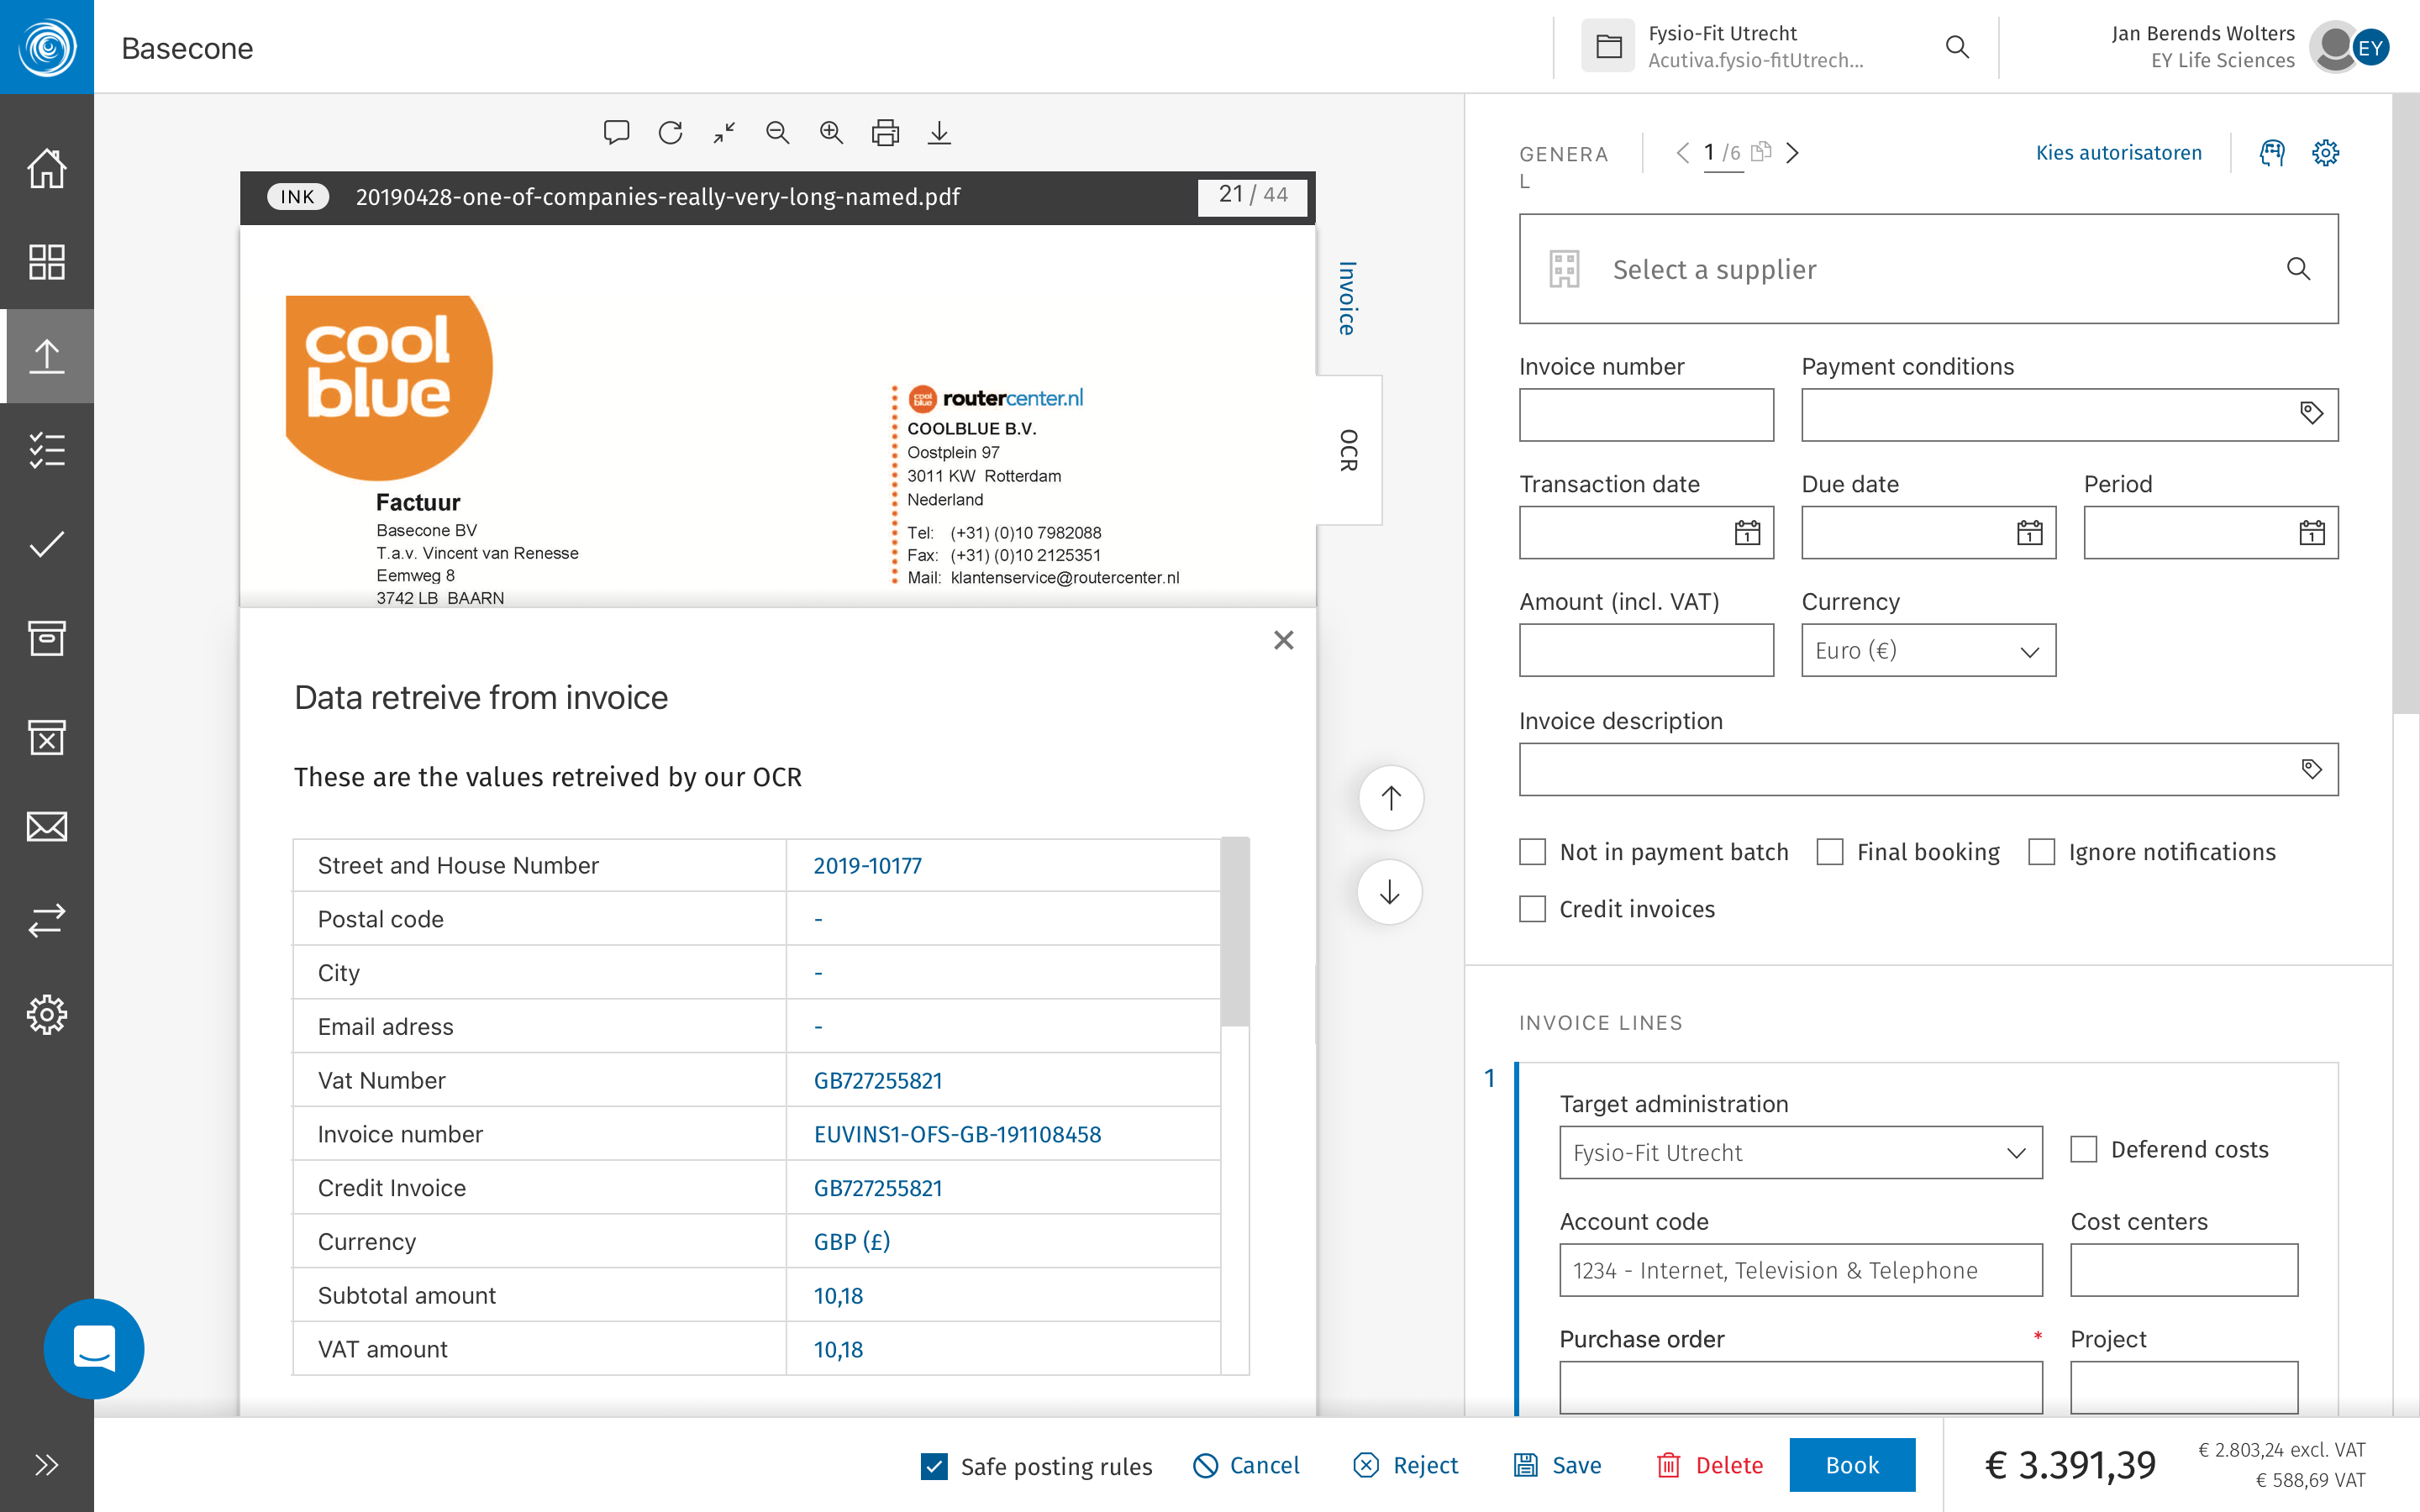Click the OCR data table scrollbar
This screenshot has height=1512, width=2420.
coord(1235,932)
